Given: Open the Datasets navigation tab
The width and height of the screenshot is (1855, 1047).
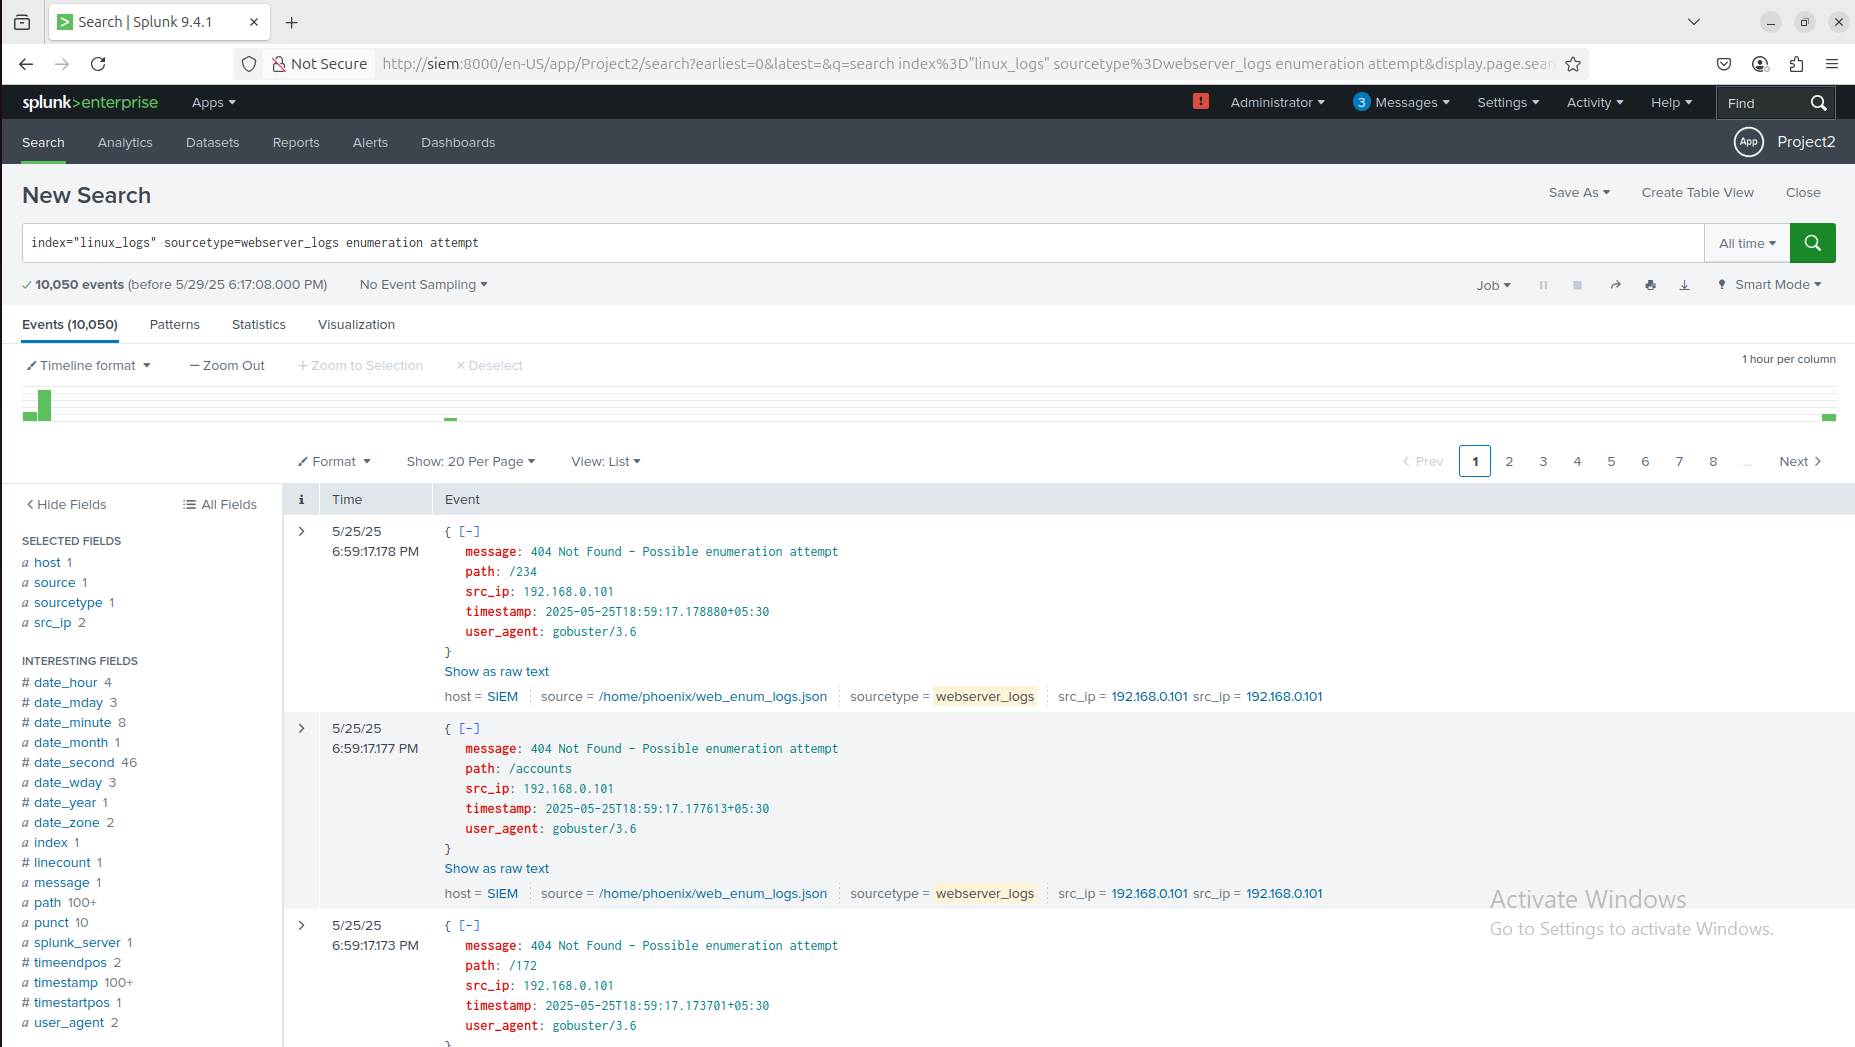Looking at the screenshot, I should (213, 143).
